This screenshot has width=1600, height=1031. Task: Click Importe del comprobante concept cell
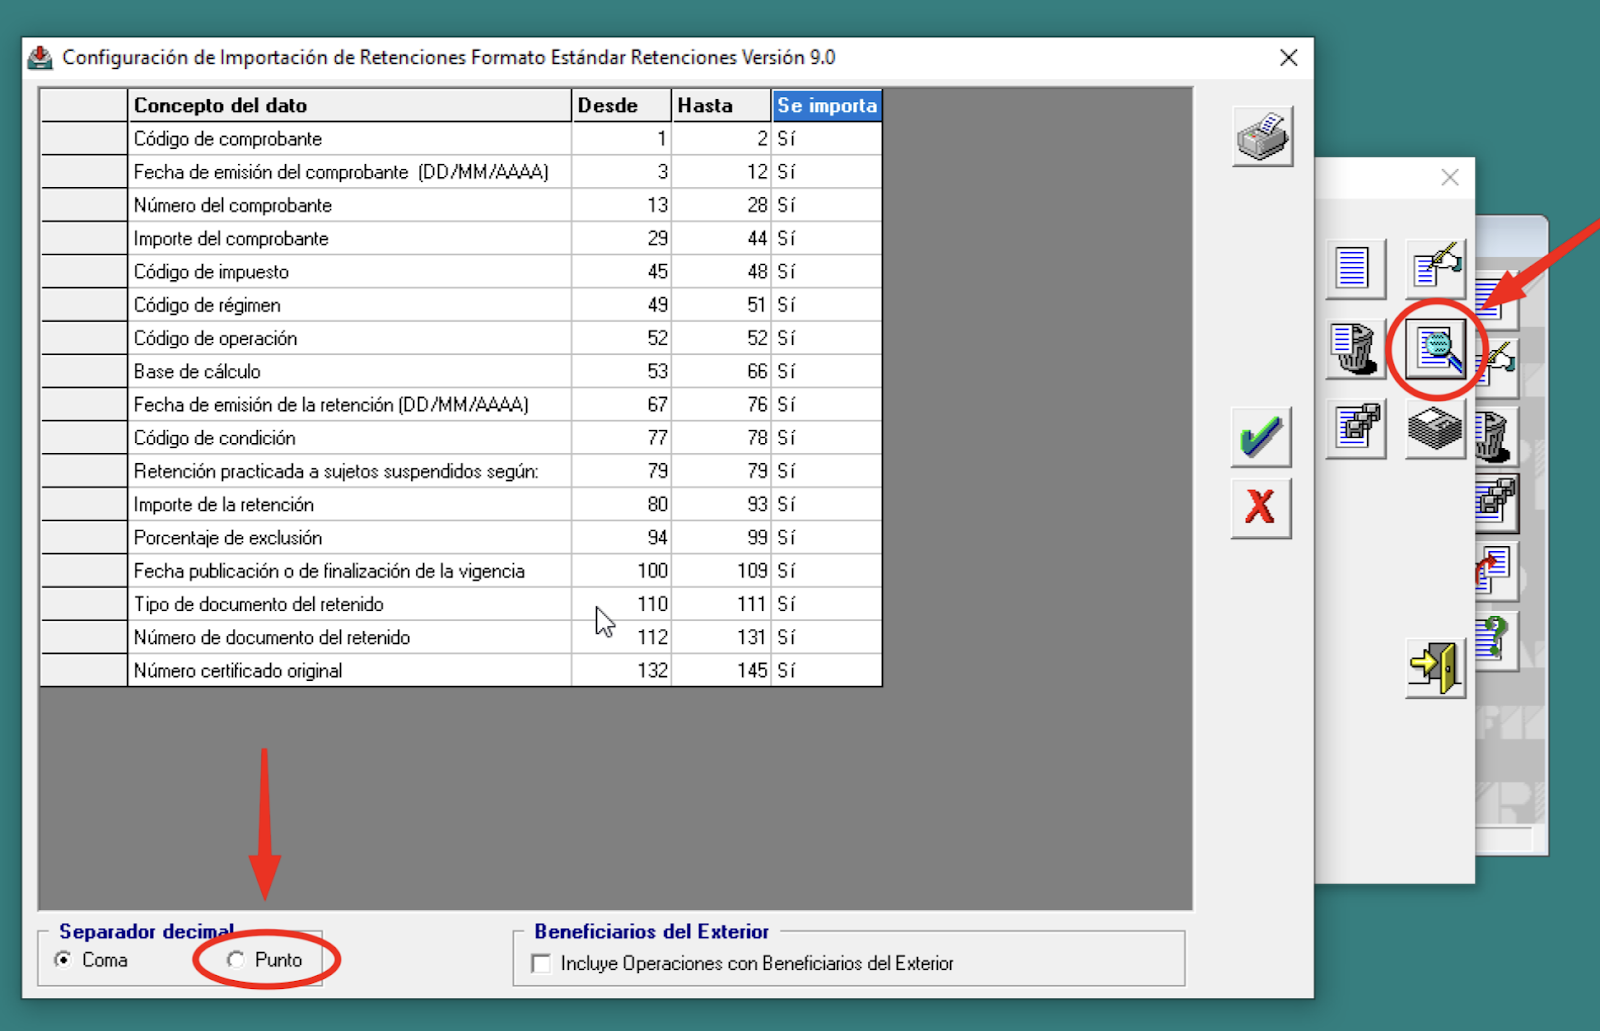pyautogui.click(x=350, y=238)
